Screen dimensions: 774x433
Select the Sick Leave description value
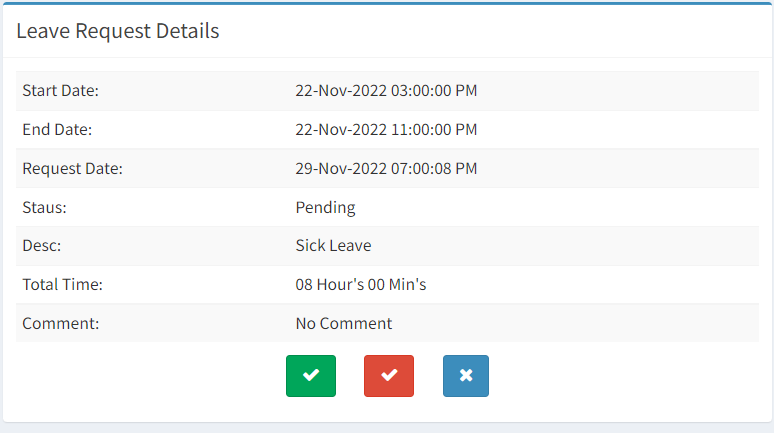tap(333, 246)
